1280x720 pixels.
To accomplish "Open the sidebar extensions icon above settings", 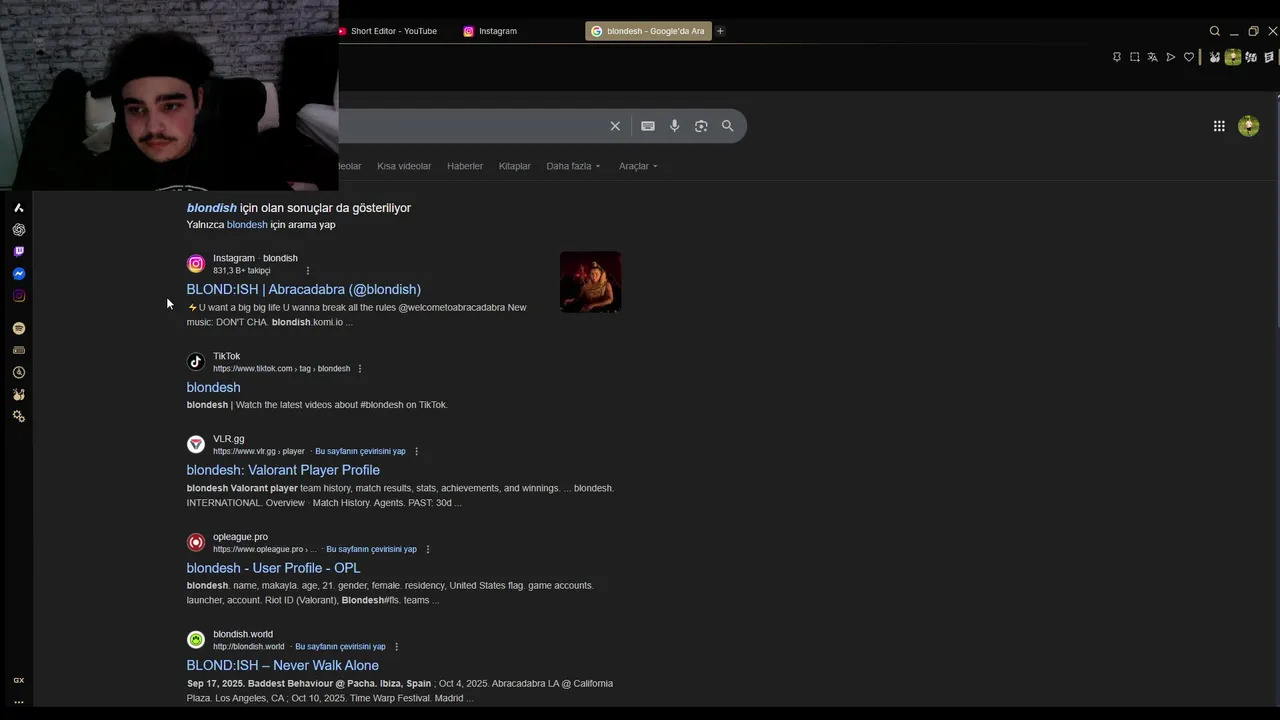I will click(x=18, y=394).
